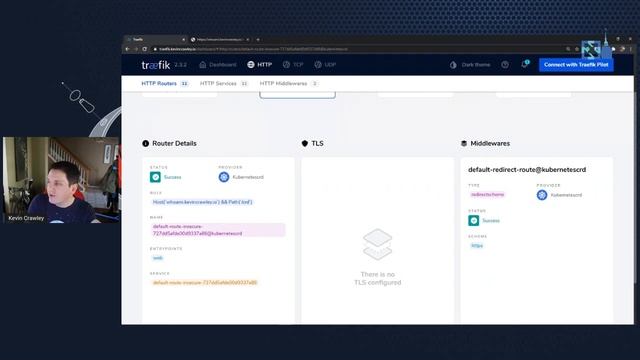Click the browser back arrow
This screenshot has width=640, height=360.
click(x=127, y=49)
